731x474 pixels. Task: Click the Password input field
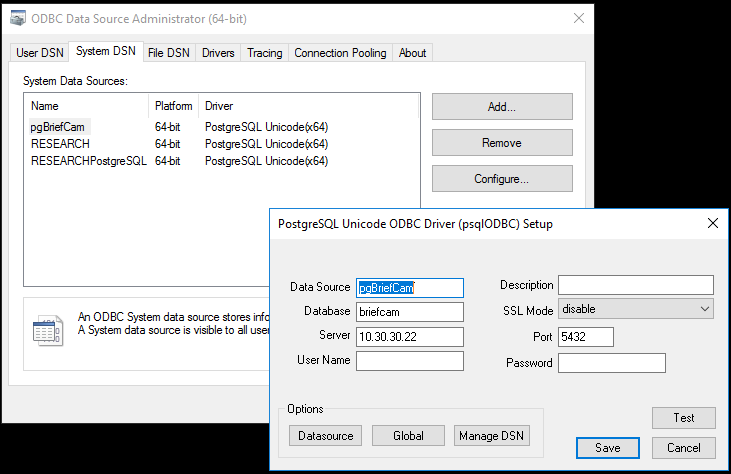click(612, 363)
